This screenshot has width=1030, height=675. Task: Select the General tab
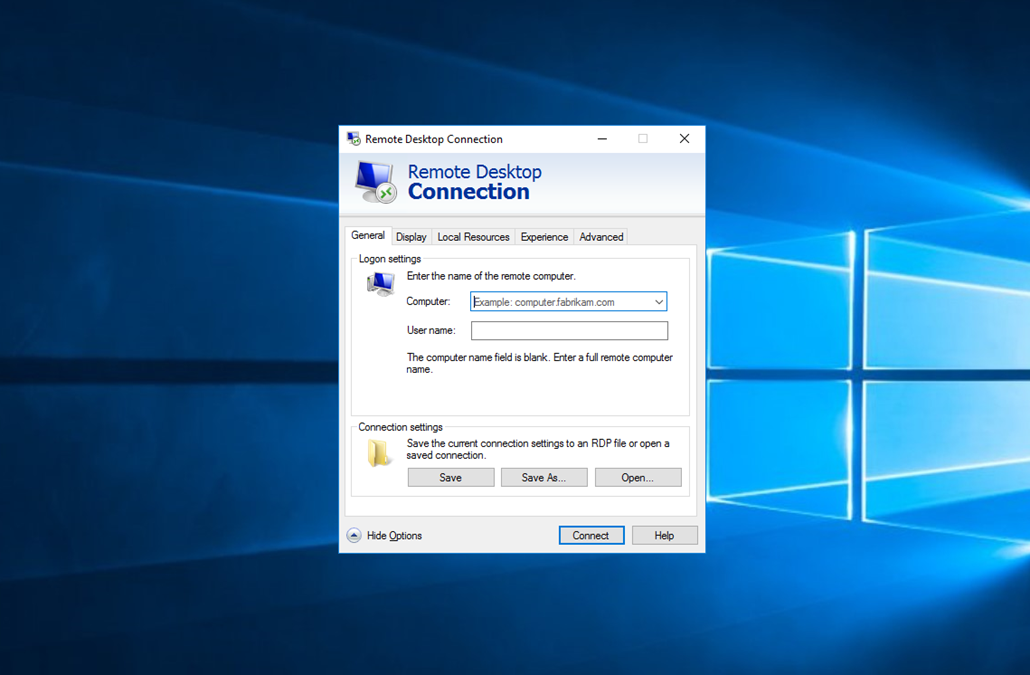pyautogui.click(x=368, y=236)
